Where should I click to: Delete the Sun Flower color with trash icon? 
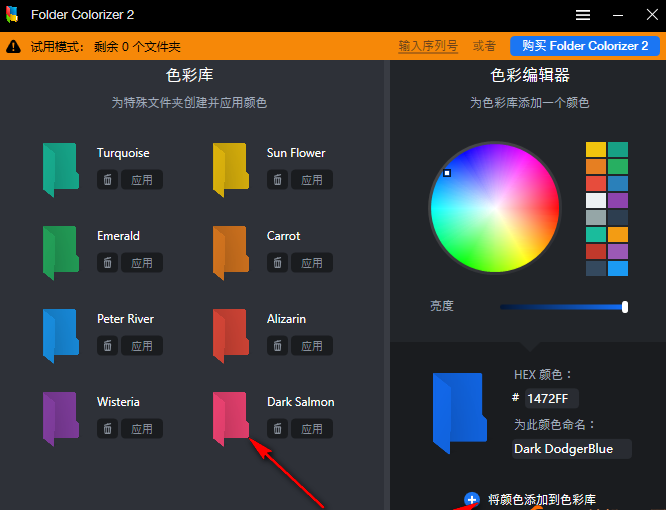tap(277, 180)
